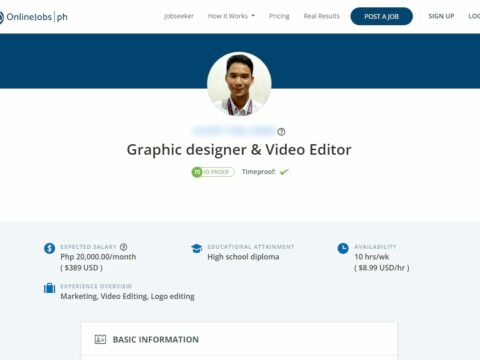
Task: Click the help icon beside the blurred name
Action: pos(281,132)
